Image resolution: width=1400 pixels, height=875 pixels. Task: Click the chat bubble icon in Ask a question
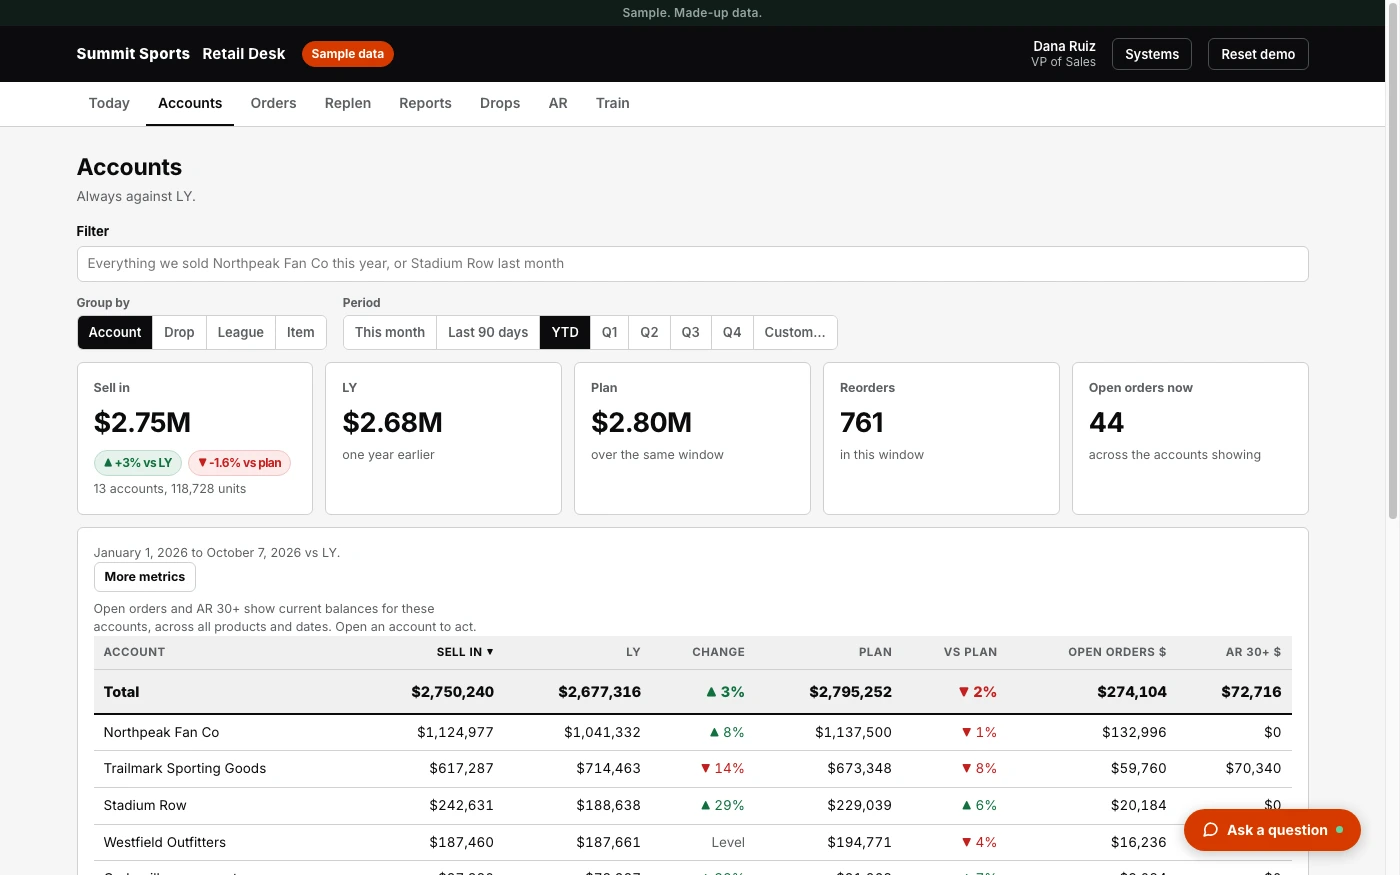(x=1210, y=830)
